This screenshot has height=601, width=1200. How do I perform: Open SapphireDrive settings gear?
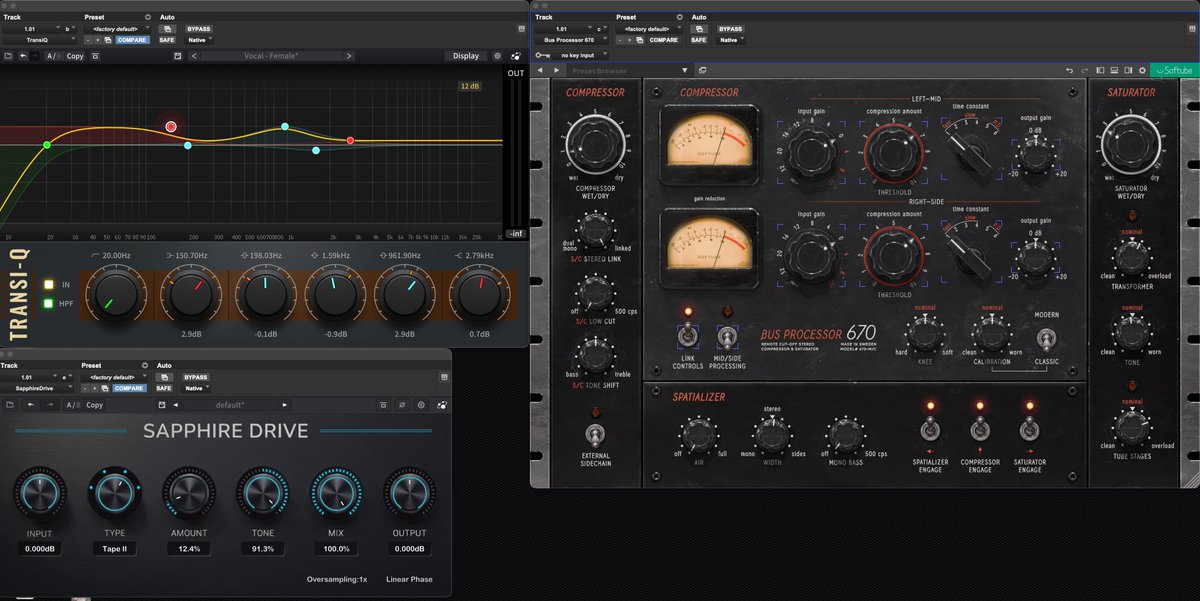421,405
